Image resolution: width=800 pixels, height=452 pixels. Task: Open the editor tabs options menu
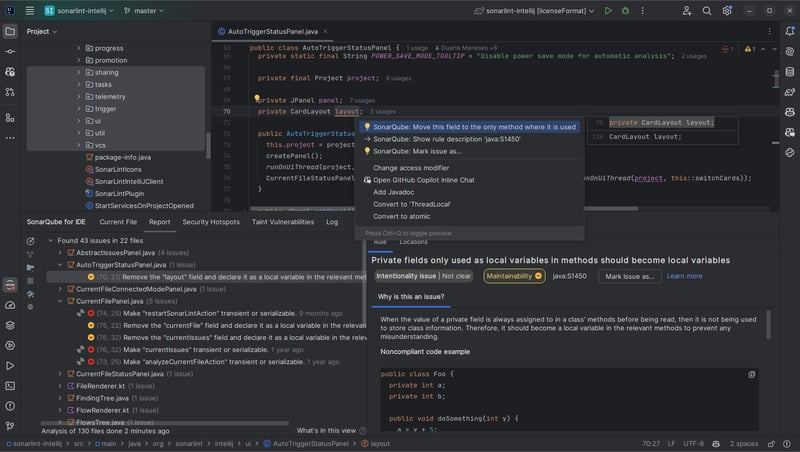point(769,31)
